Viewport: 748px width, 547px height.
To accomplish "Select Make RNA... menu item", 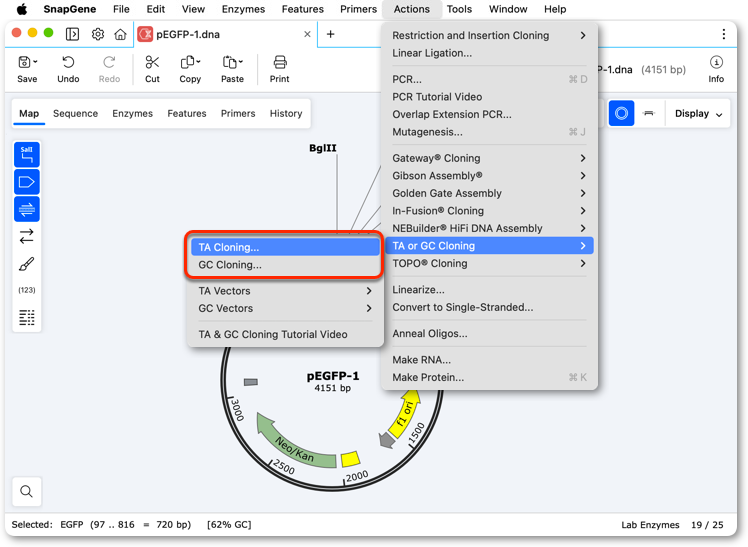I will click(x=489, y=360).
